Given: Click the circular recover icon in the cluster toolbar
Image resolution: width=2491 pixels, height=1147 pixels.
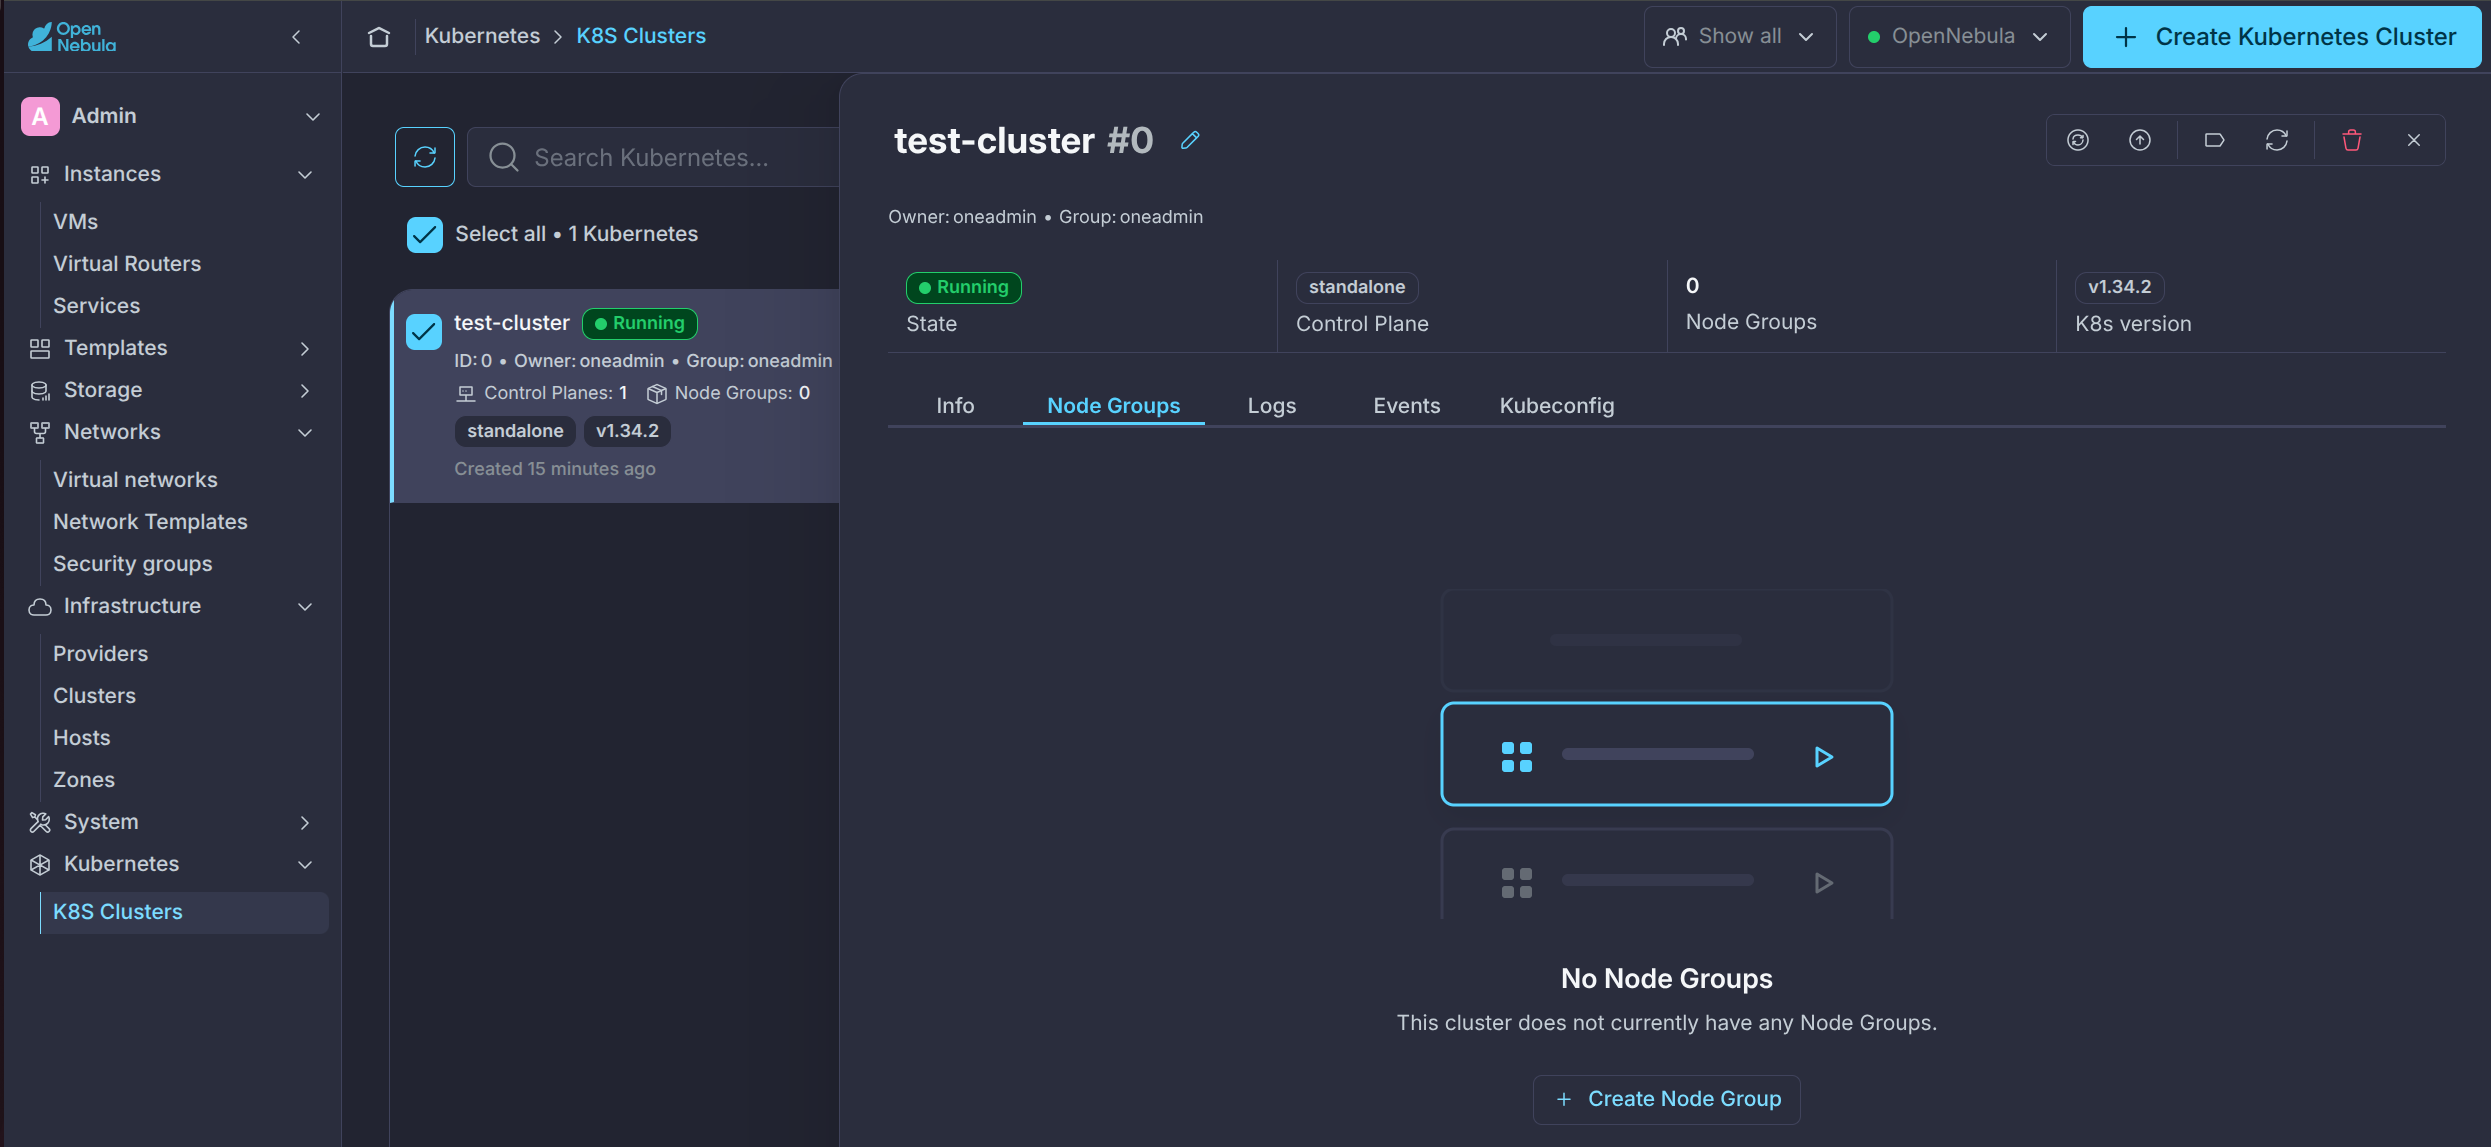Looking at the screenshot, I should pos(2078,140).
